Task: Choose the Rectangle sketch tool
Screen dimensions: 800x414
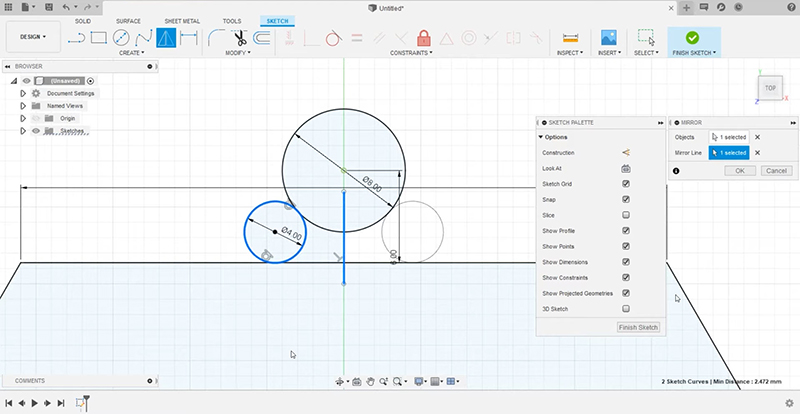Action: tap(98, 38)
